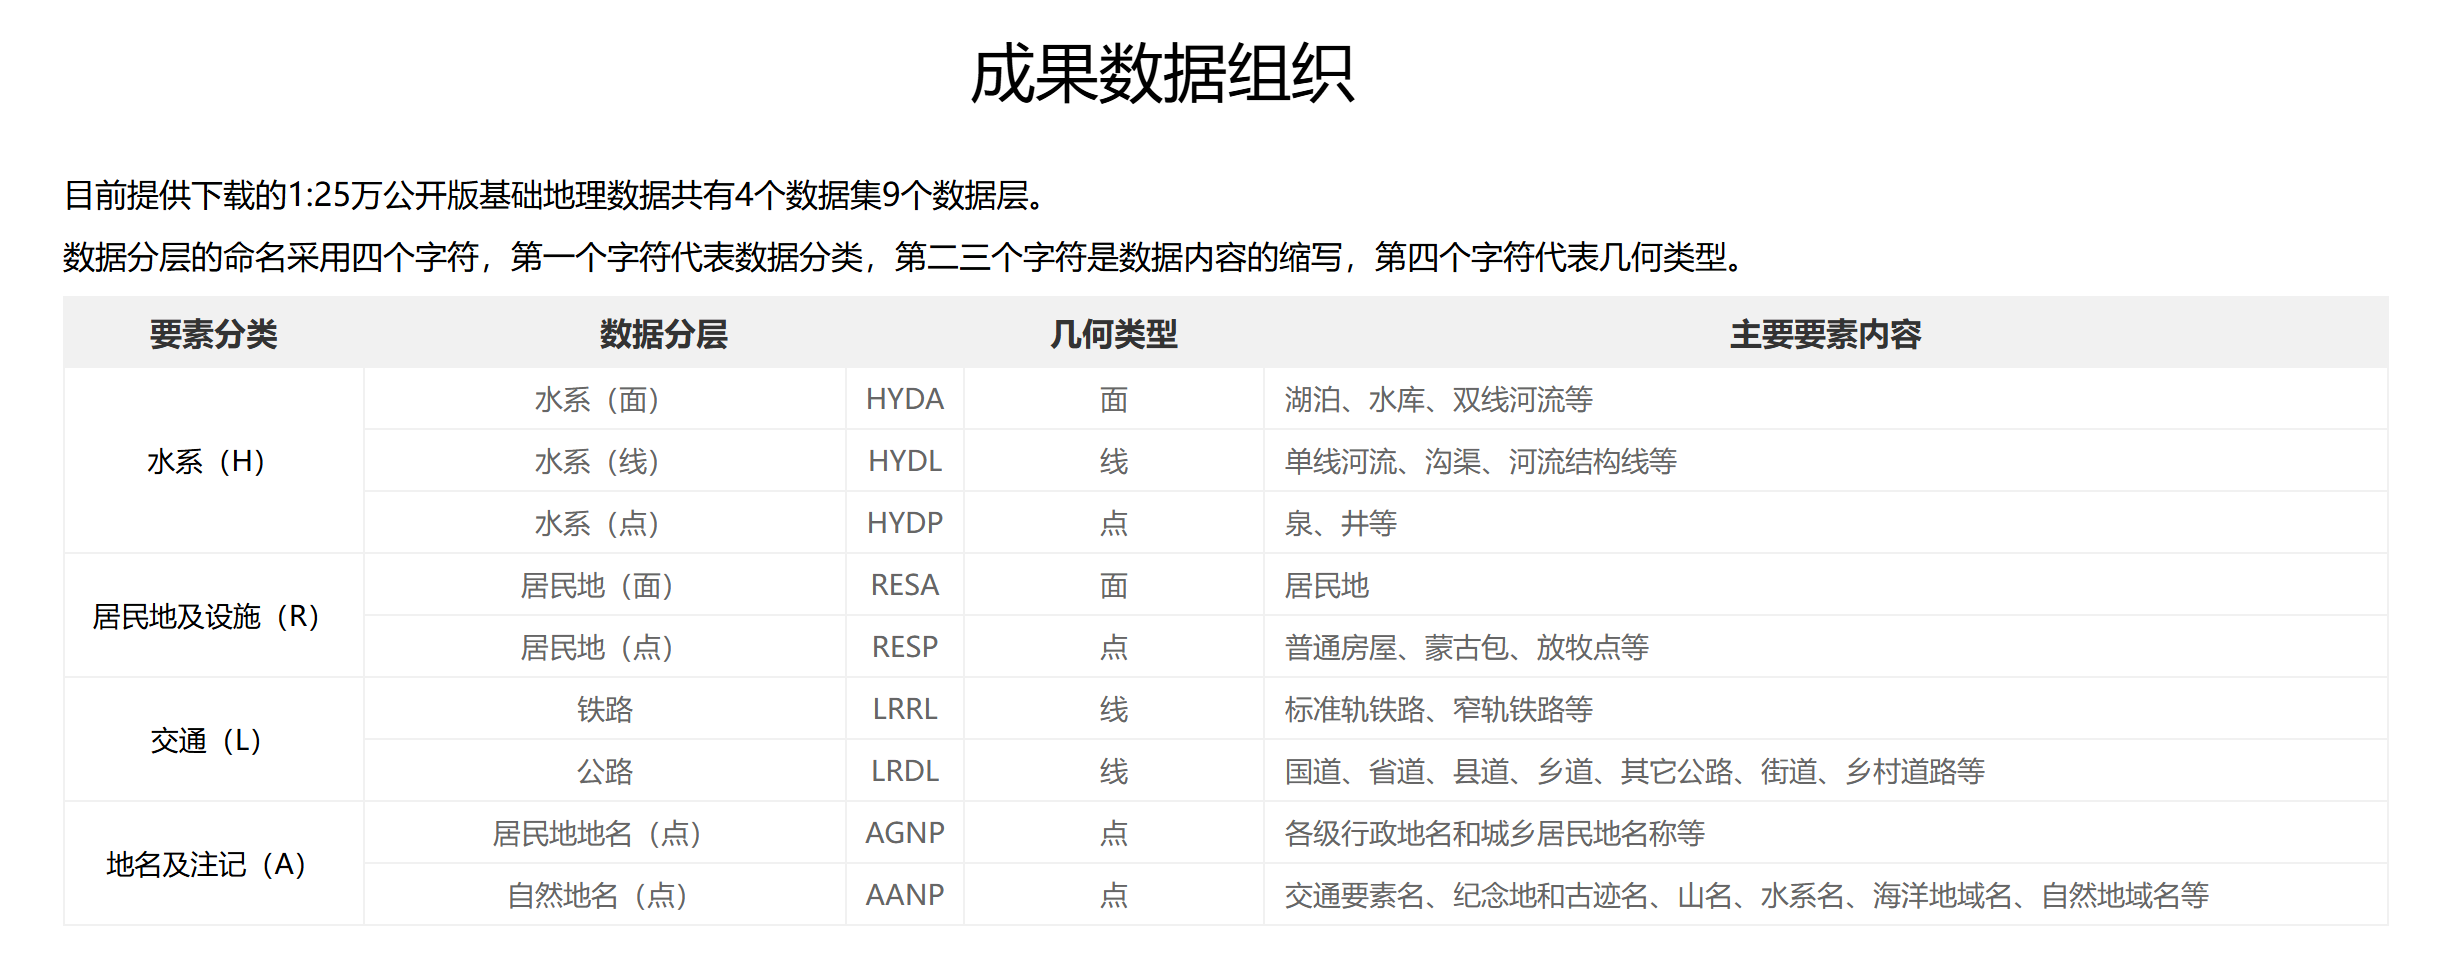This screenshot has width=2458, height=959.
Task: Select the 居民地及设施（R） category cell
Action: (x=213, y=616)
